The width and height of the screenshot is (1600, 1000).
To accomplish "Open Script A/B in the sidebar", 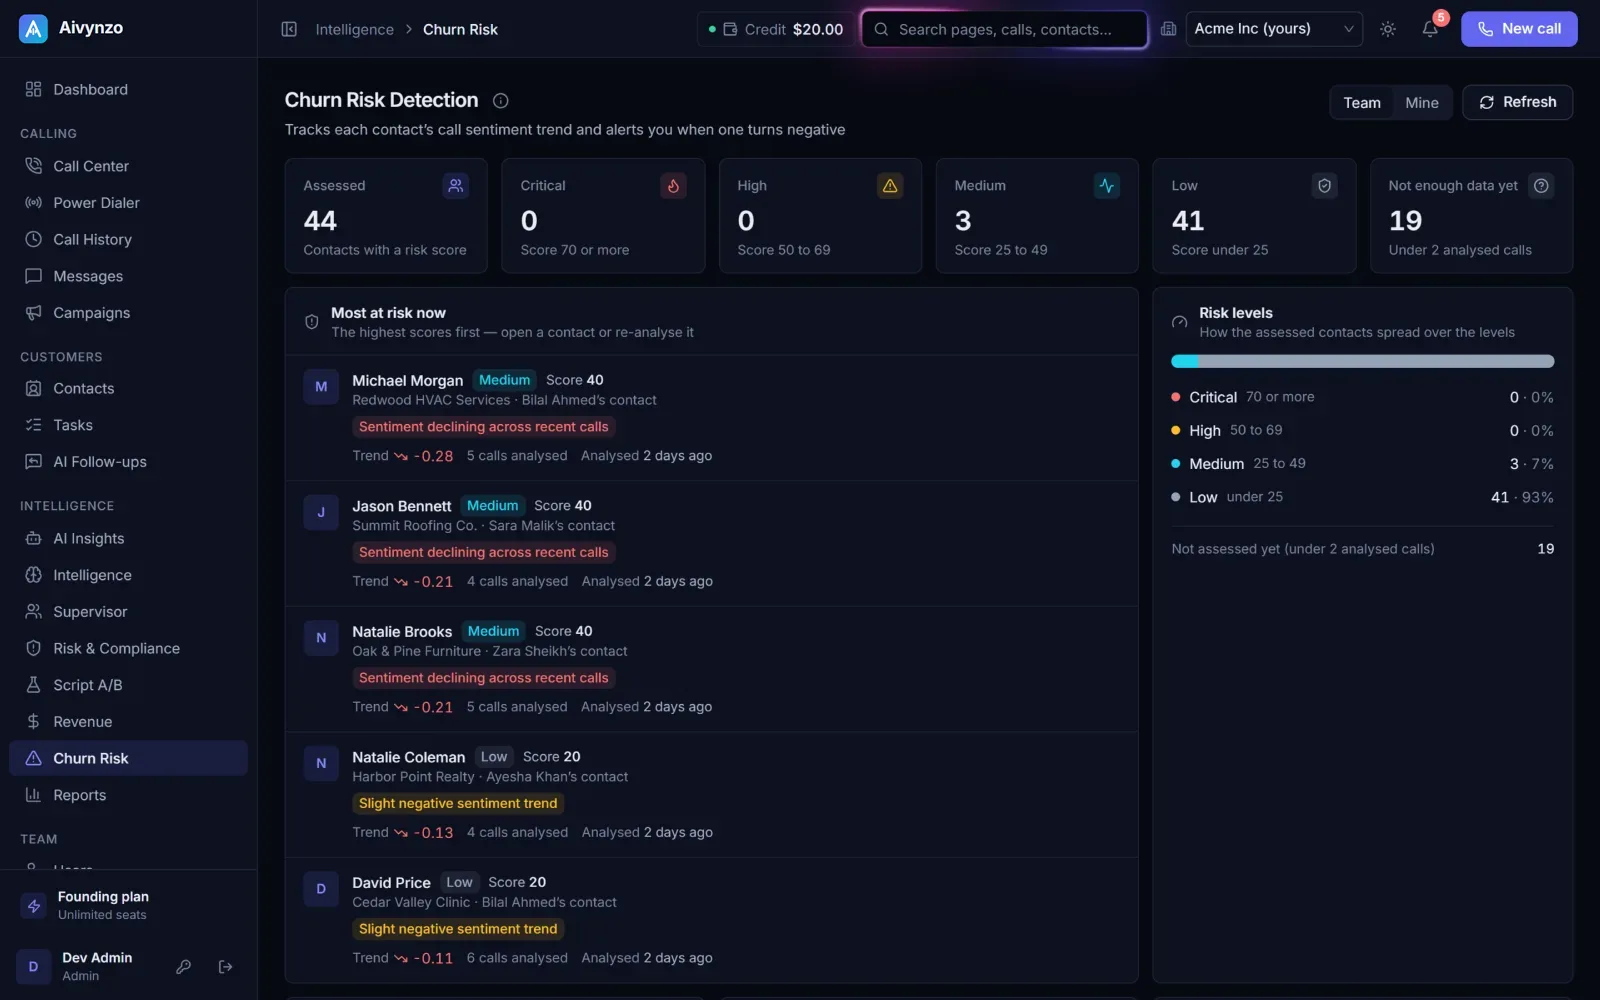I will 128,685.
